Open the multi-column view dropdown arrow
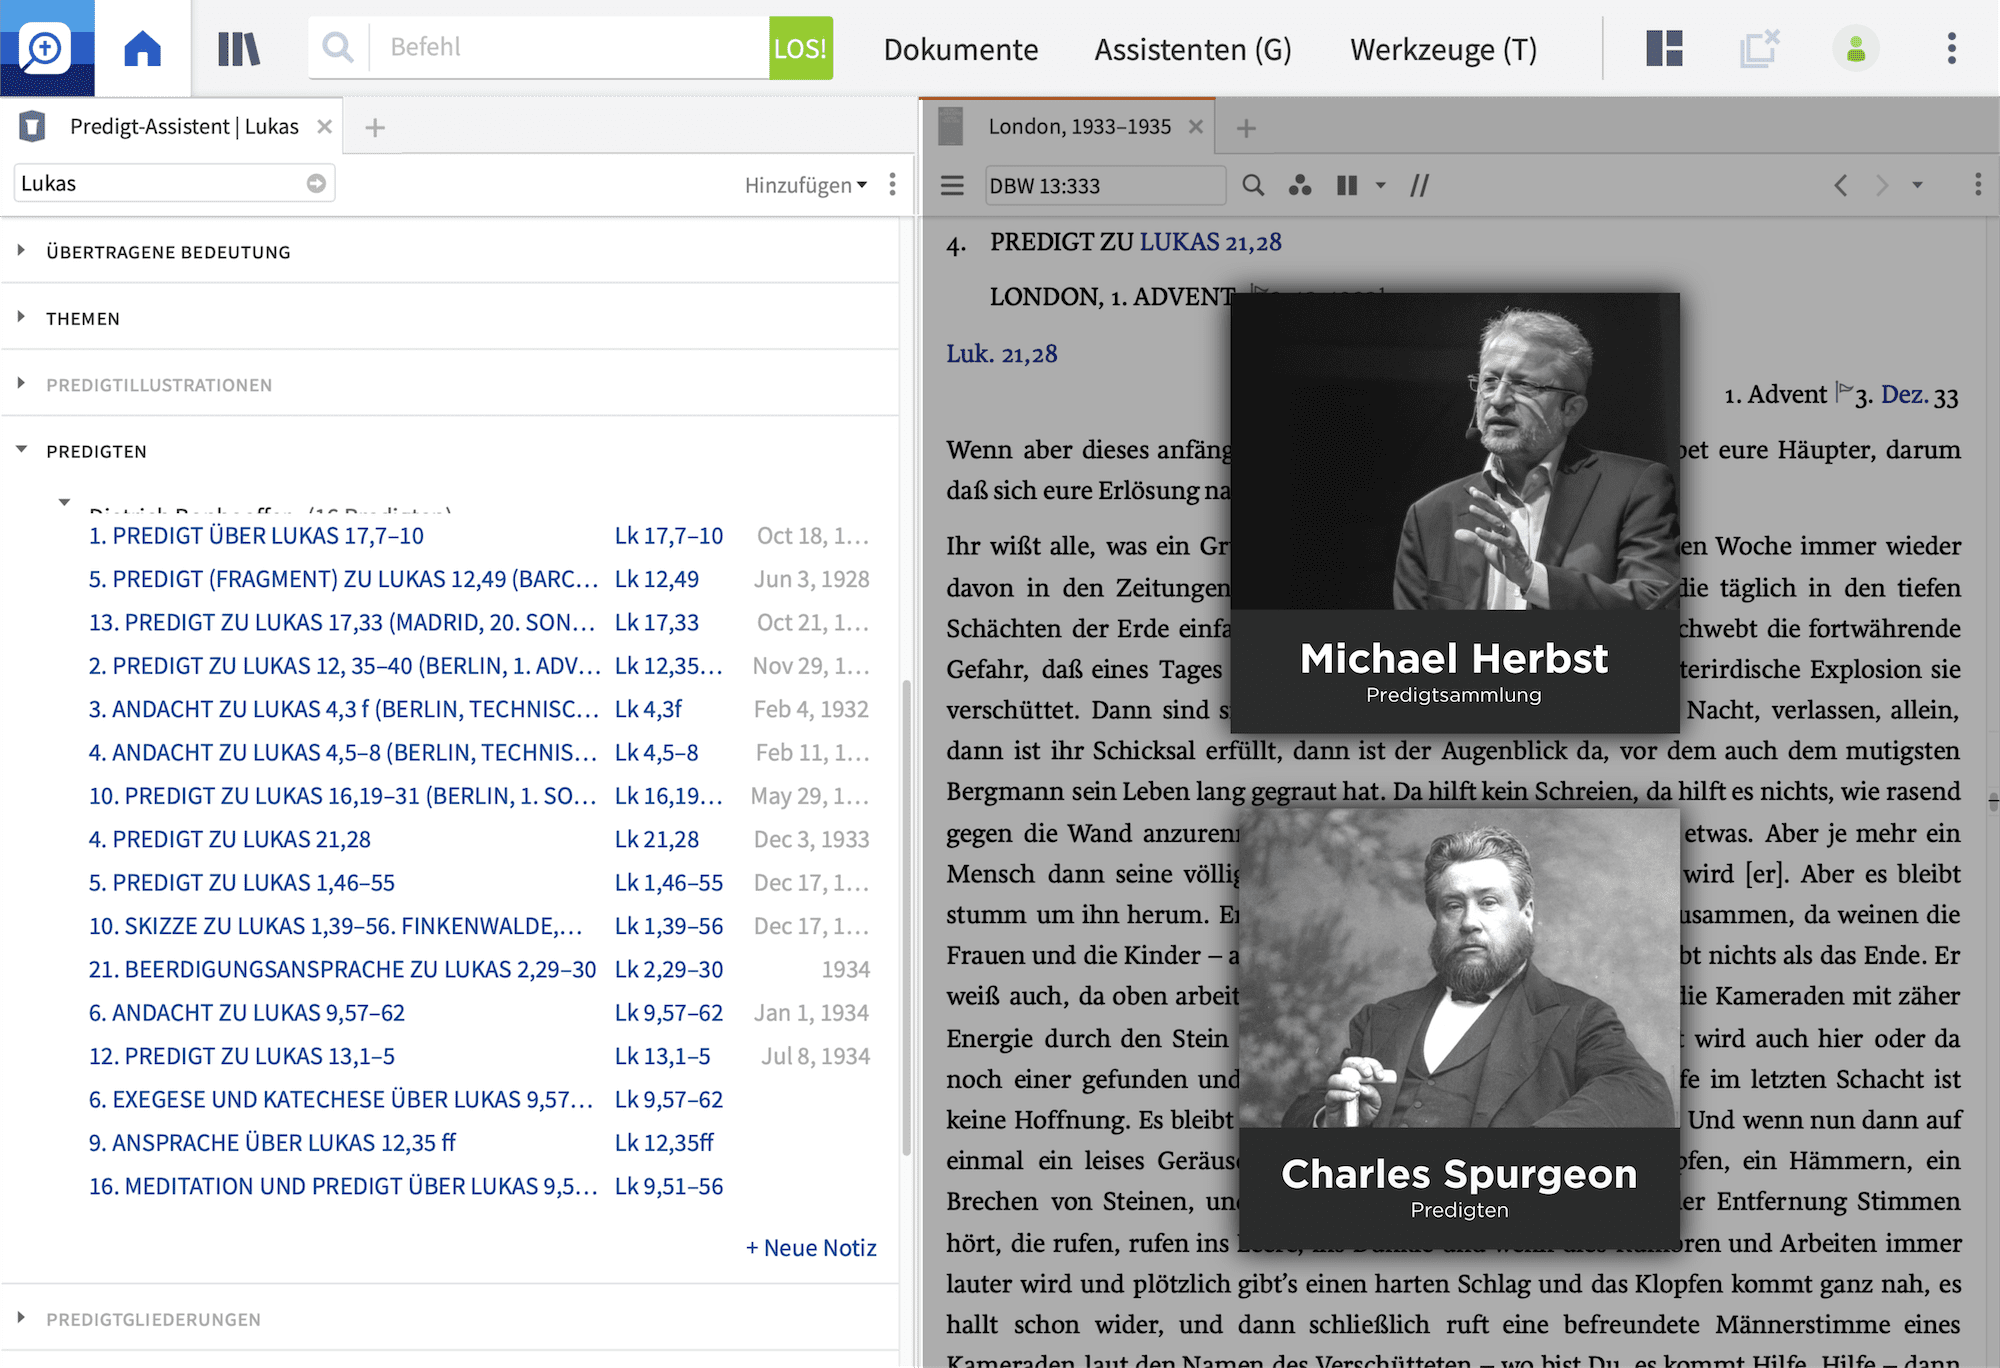The width and height of the screenshot is (2000, 1368). click(x=1381, y=185)
